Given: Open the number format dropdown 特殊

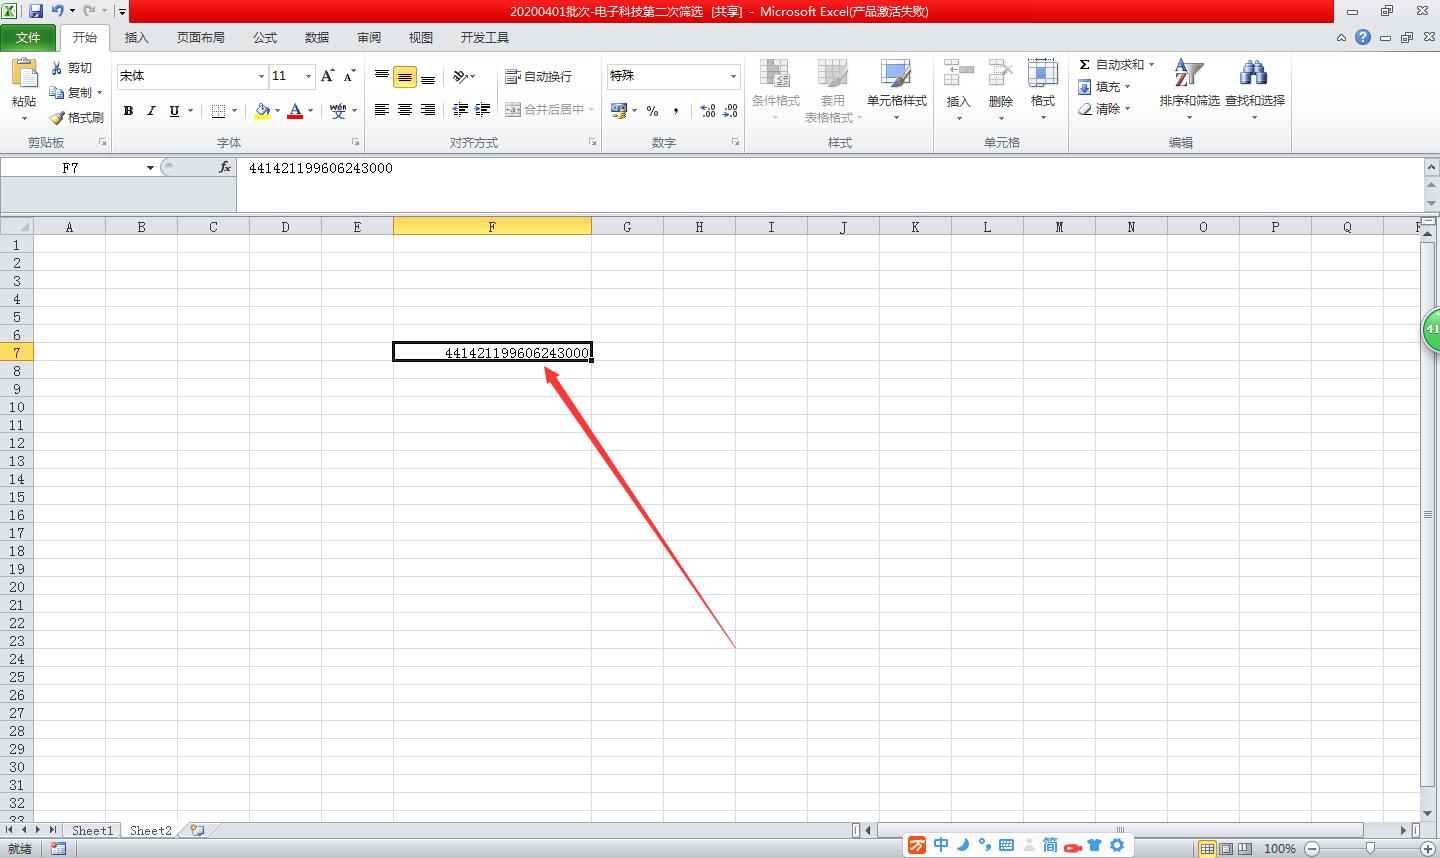Looking at the screenshot, I should pyautogui.click(x=733, y=76).
